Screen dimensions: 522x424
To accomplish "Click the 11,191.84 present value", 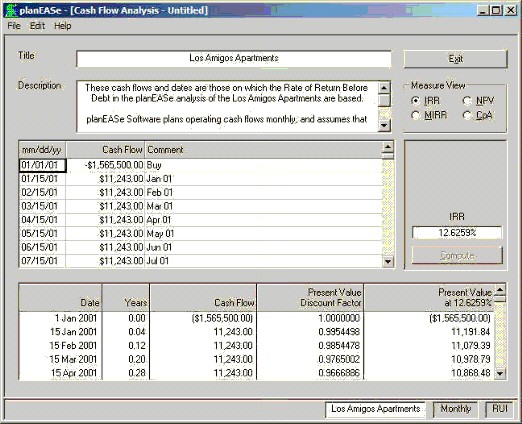I will pos(471,332).
